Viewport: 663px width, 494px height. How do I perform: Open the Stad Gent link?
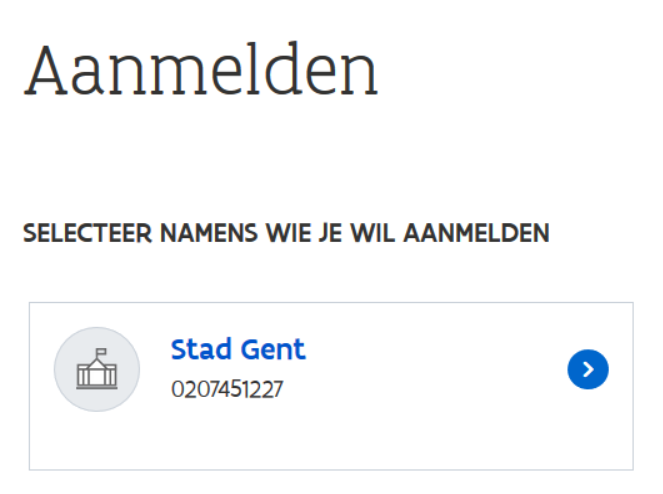238,349
